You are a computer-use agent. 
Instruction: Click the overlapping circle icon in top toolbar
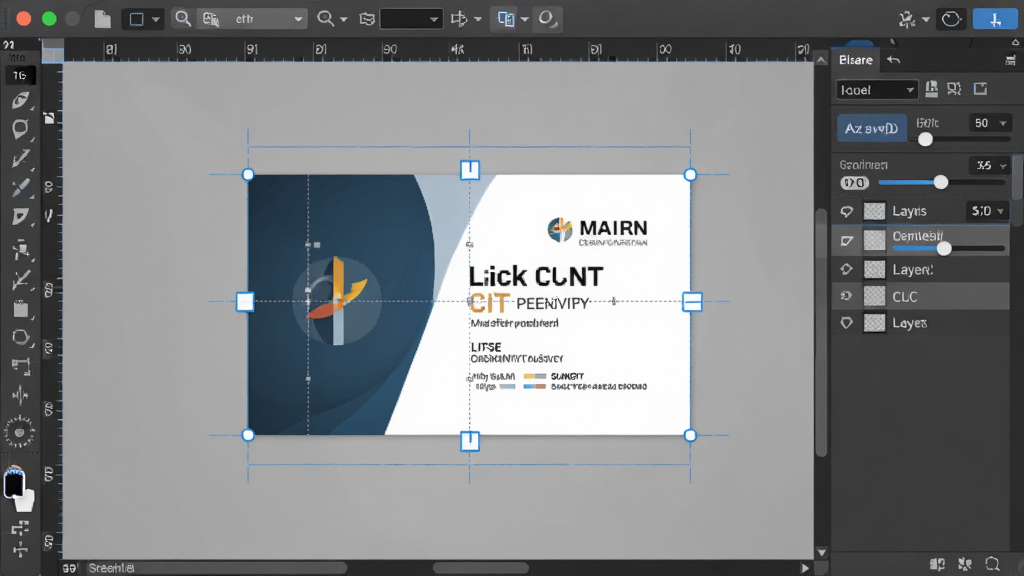coord(547,19)
